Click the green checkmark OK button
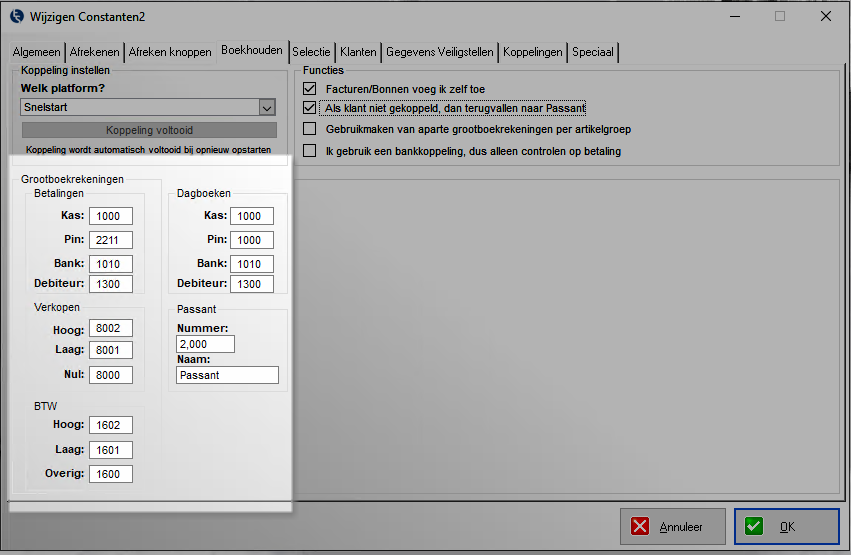 tap(786, 526)
